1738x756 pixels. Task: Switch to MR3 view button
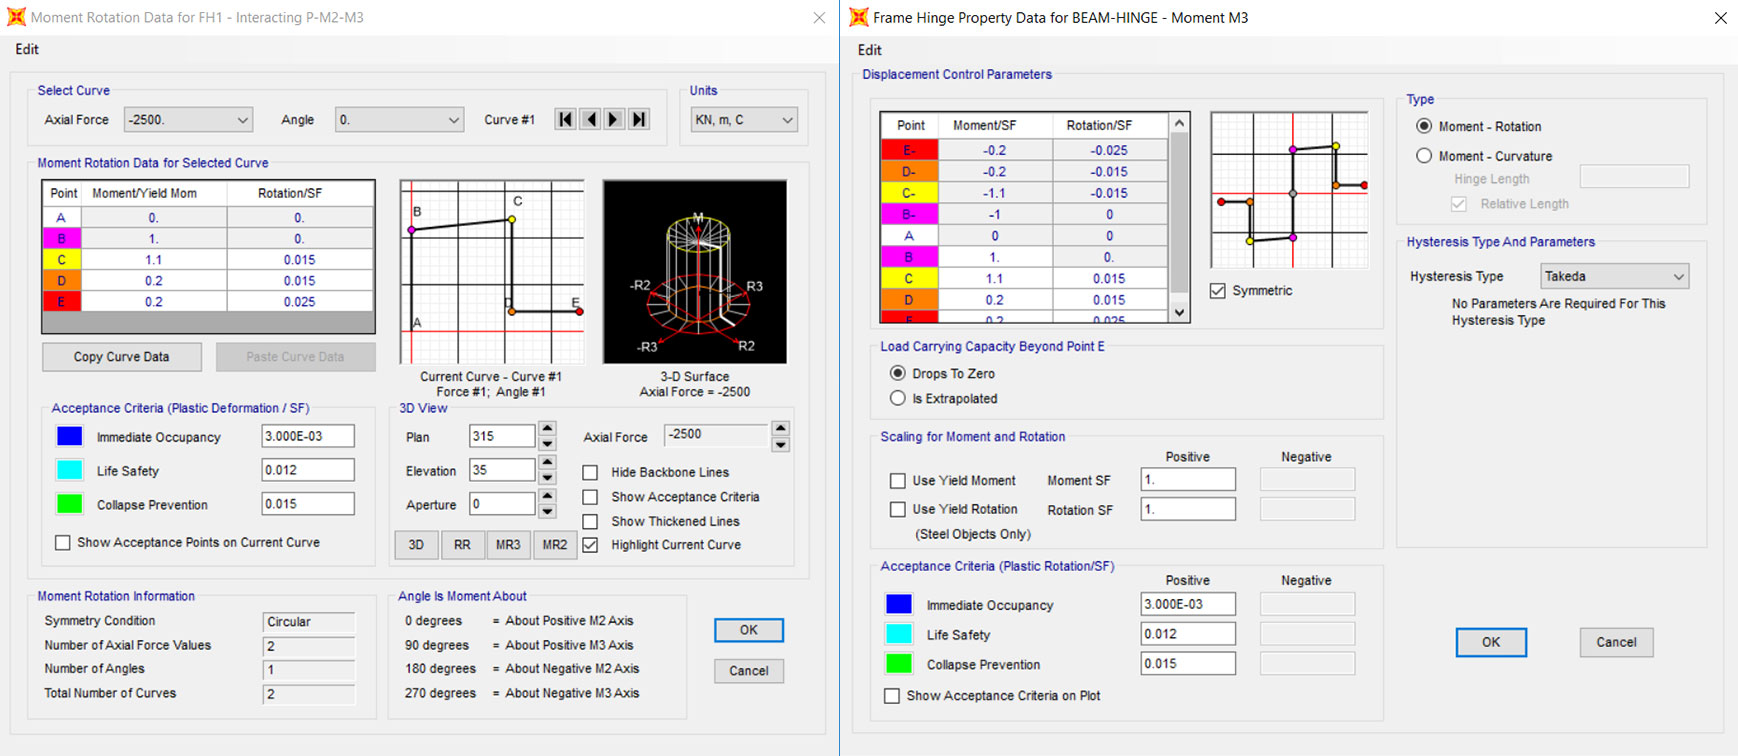pos(508,545)
